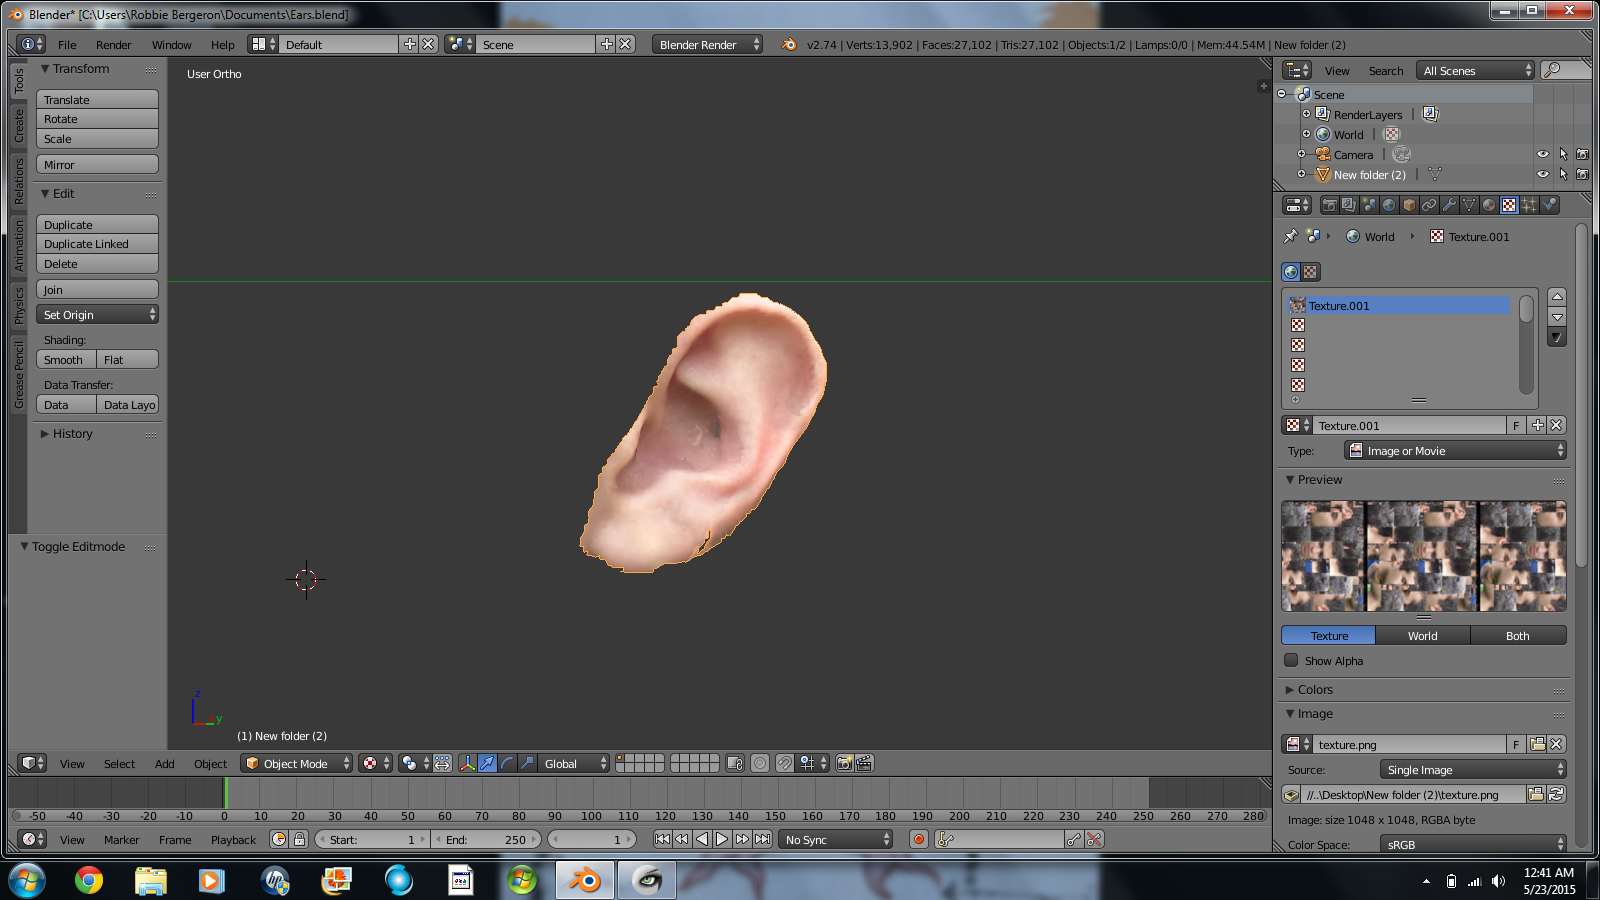Open the texture Type Image or Movie dropdown
This screenshot has width=1600, height=900.
point(1455,451)
